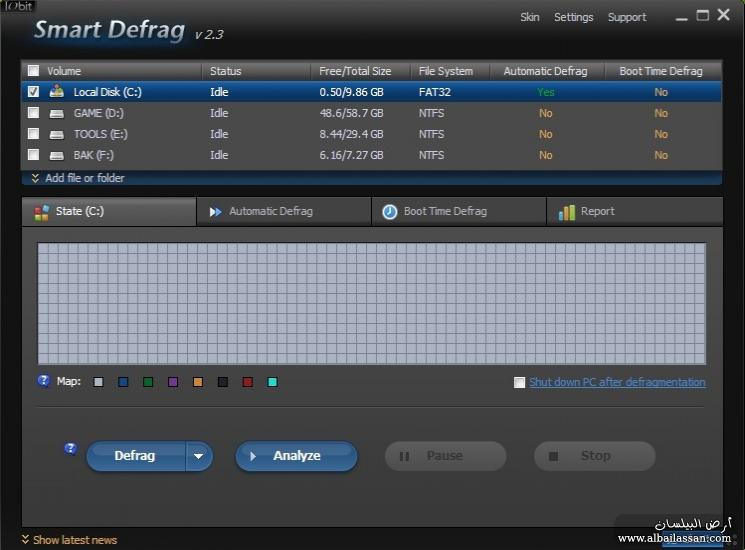Click the Volume column header

[64, 71]
